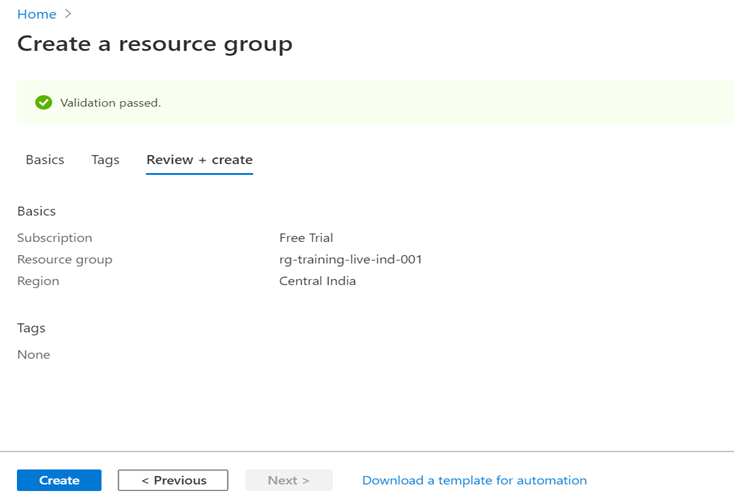
Task: Switch to the Basics tab
Action: (x=45, y=160)
